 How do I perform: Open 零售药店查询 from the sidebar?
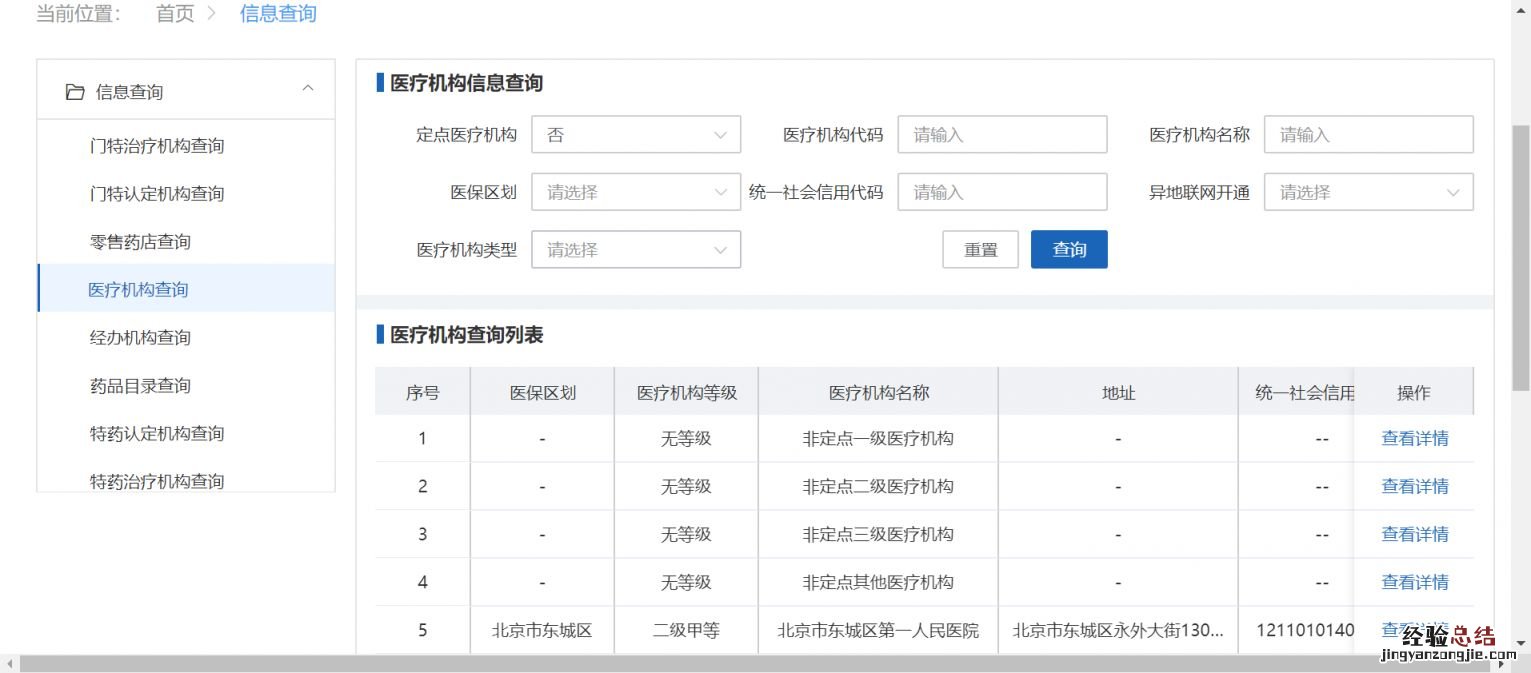pyautogui.click(x=140, y=242)
